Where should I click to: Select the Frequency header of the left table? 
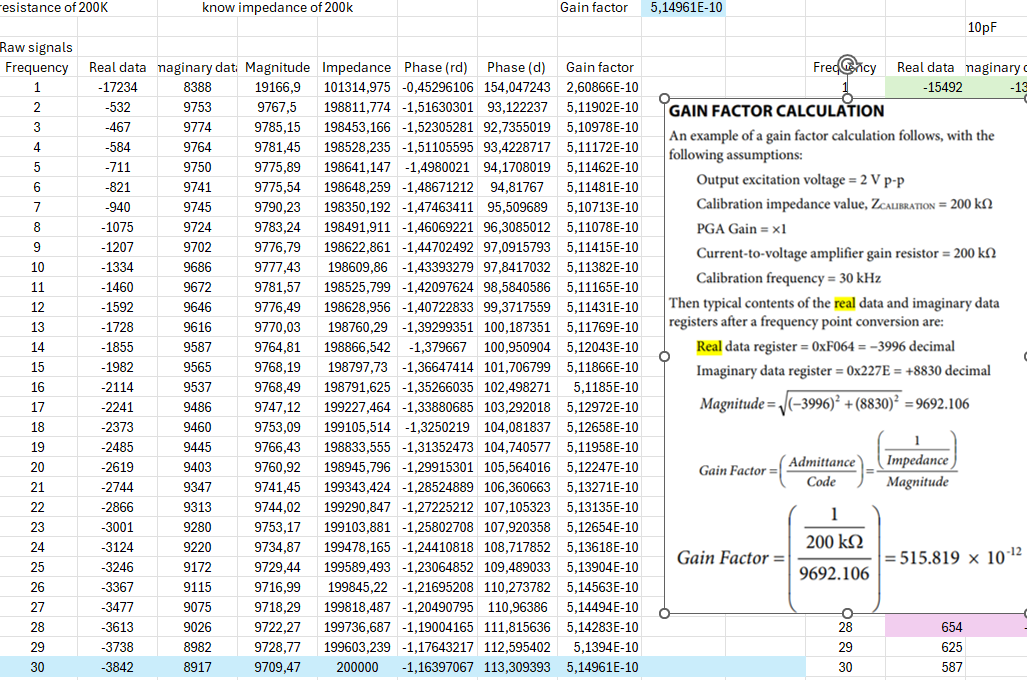(x=37, y=67)
